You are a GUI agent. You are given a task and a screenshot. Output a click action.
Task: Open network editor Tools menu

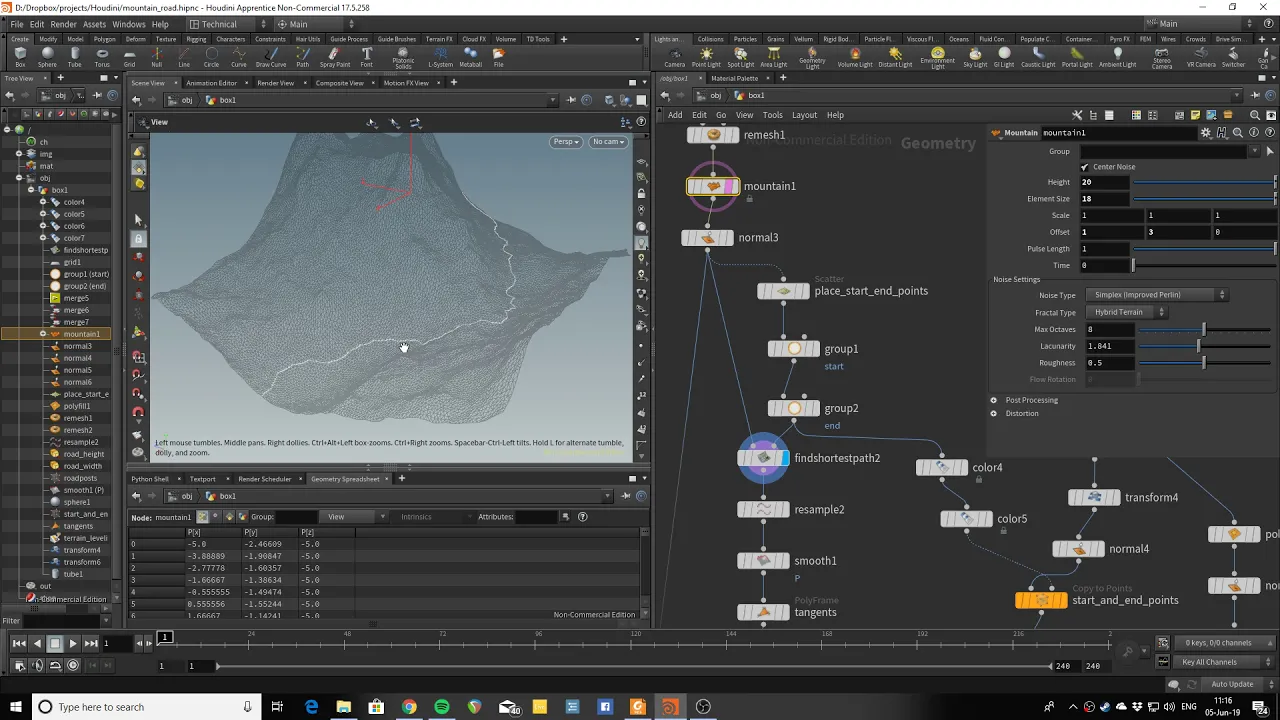(773, 115)
